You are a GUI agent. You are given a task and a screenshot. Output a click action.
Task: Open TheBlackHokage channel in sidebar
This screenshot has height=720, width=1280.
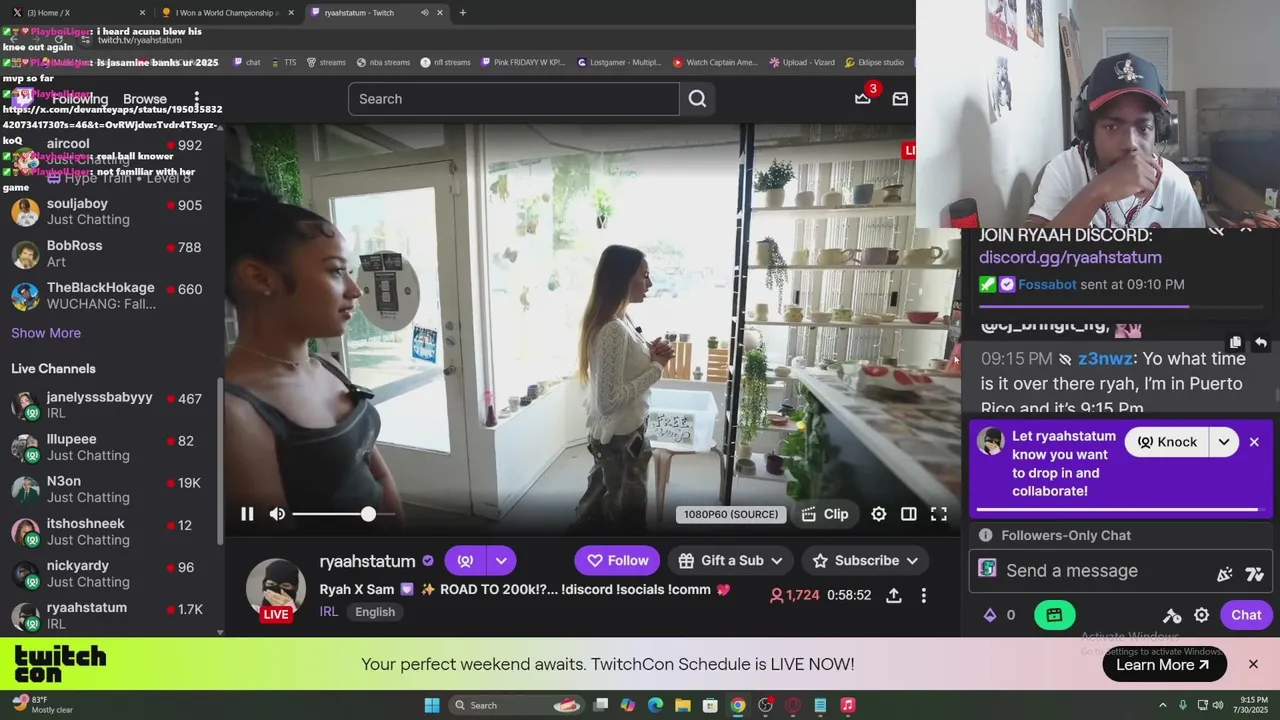(110, 296)
